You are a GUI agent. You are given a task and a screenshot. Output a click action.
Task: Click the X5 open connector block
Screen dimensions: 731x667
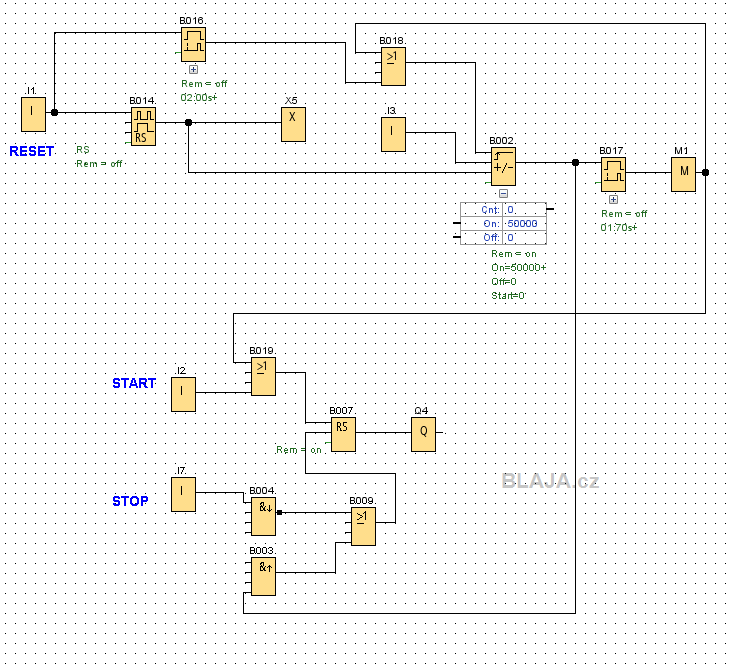click(293, 124)
